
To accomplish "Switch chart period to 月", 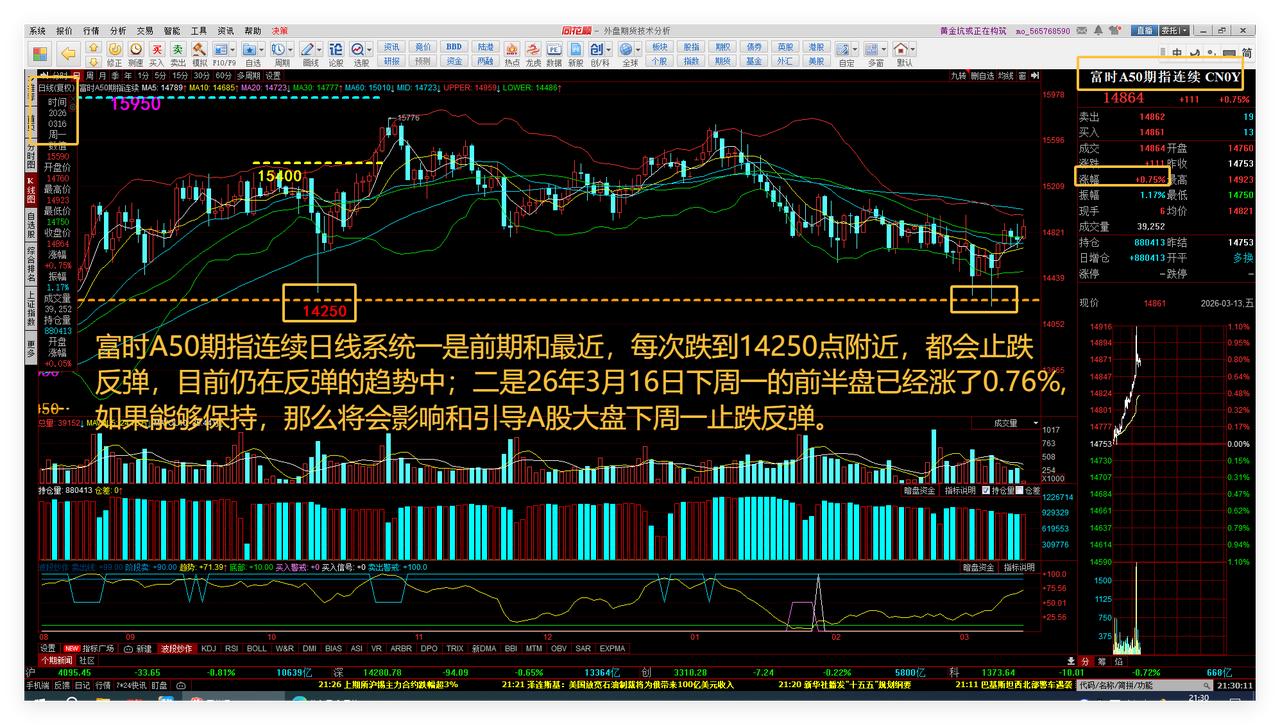I will click(x=101, y=75).
